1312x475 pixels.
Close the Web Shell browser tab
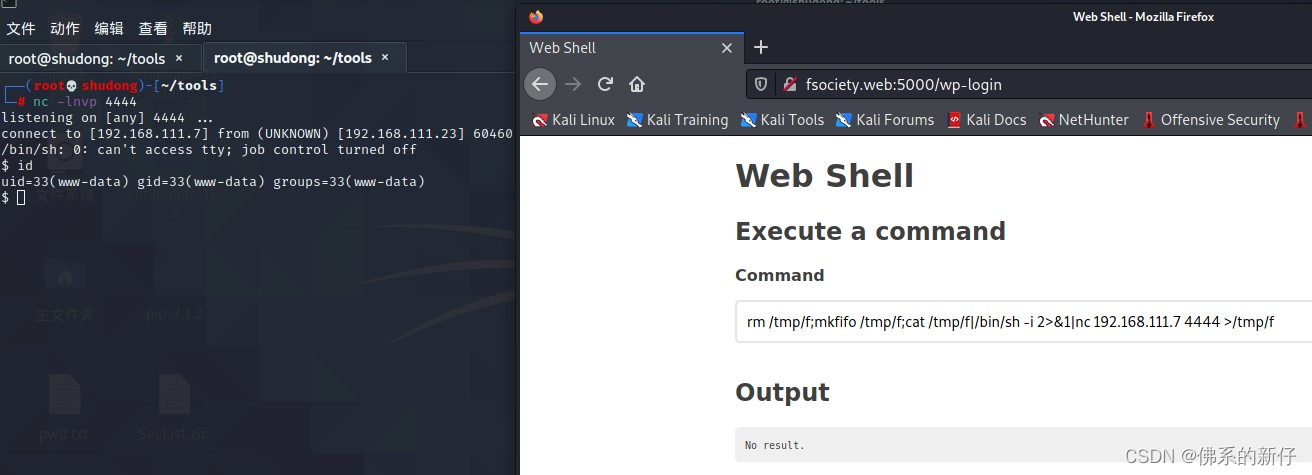(727, 47)
